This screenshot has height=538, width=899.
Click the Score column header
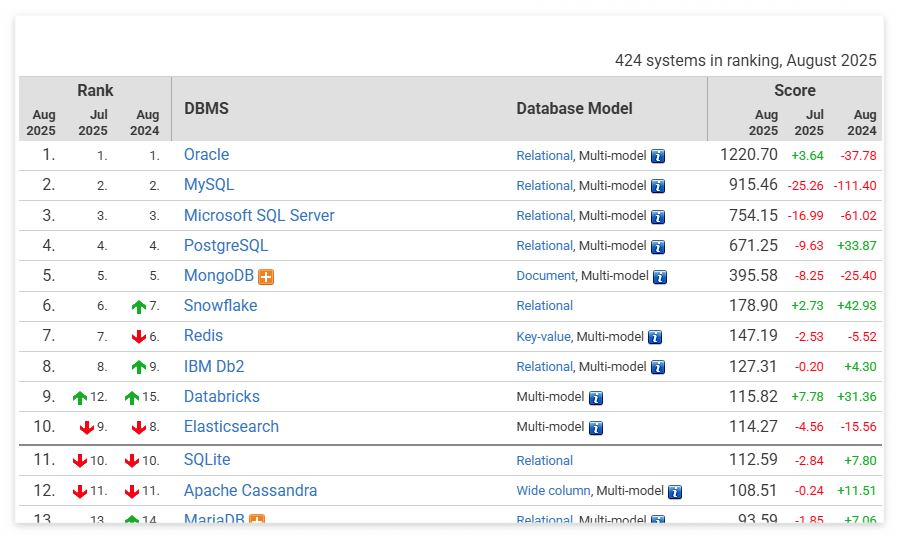tap(795, 91)
